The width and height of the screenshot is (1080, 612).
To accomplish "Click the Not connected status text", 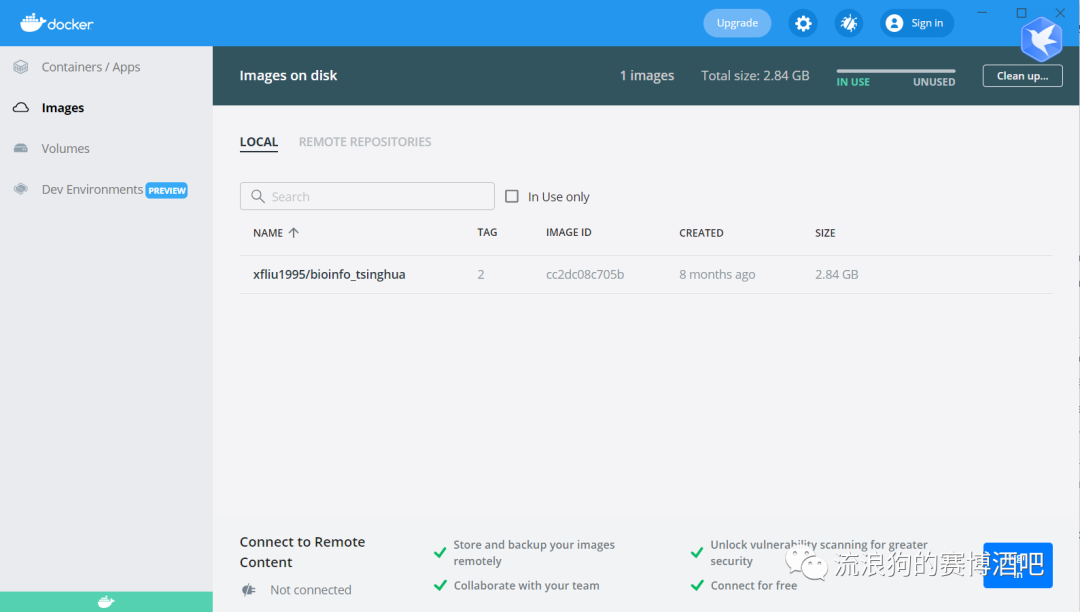I will [311, 590].
